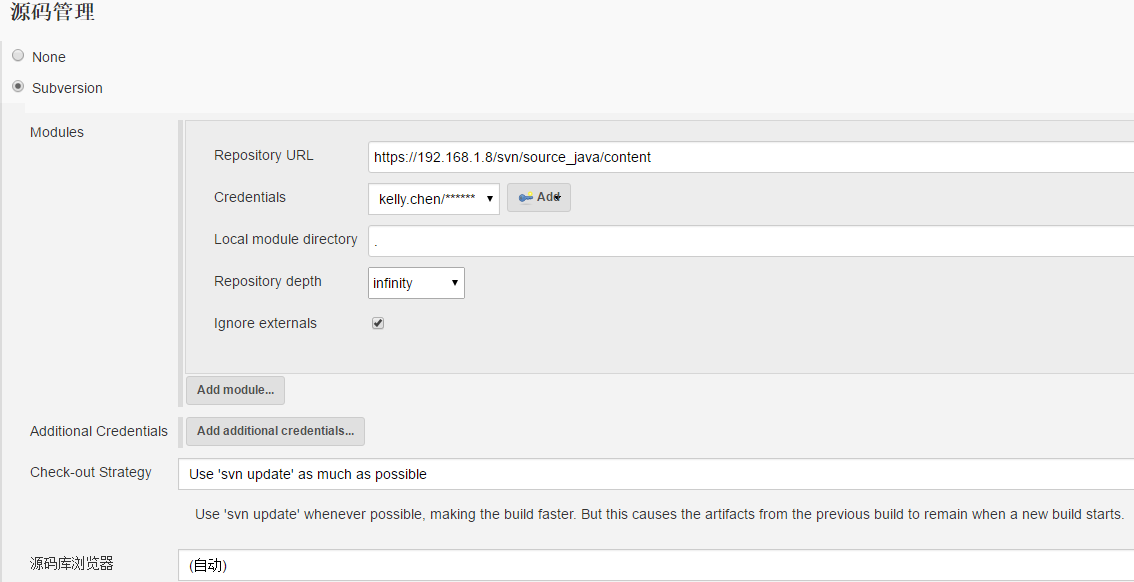Click the Local module directory label
Screen dimensions: 1134x582
click(x=285, y=239)
